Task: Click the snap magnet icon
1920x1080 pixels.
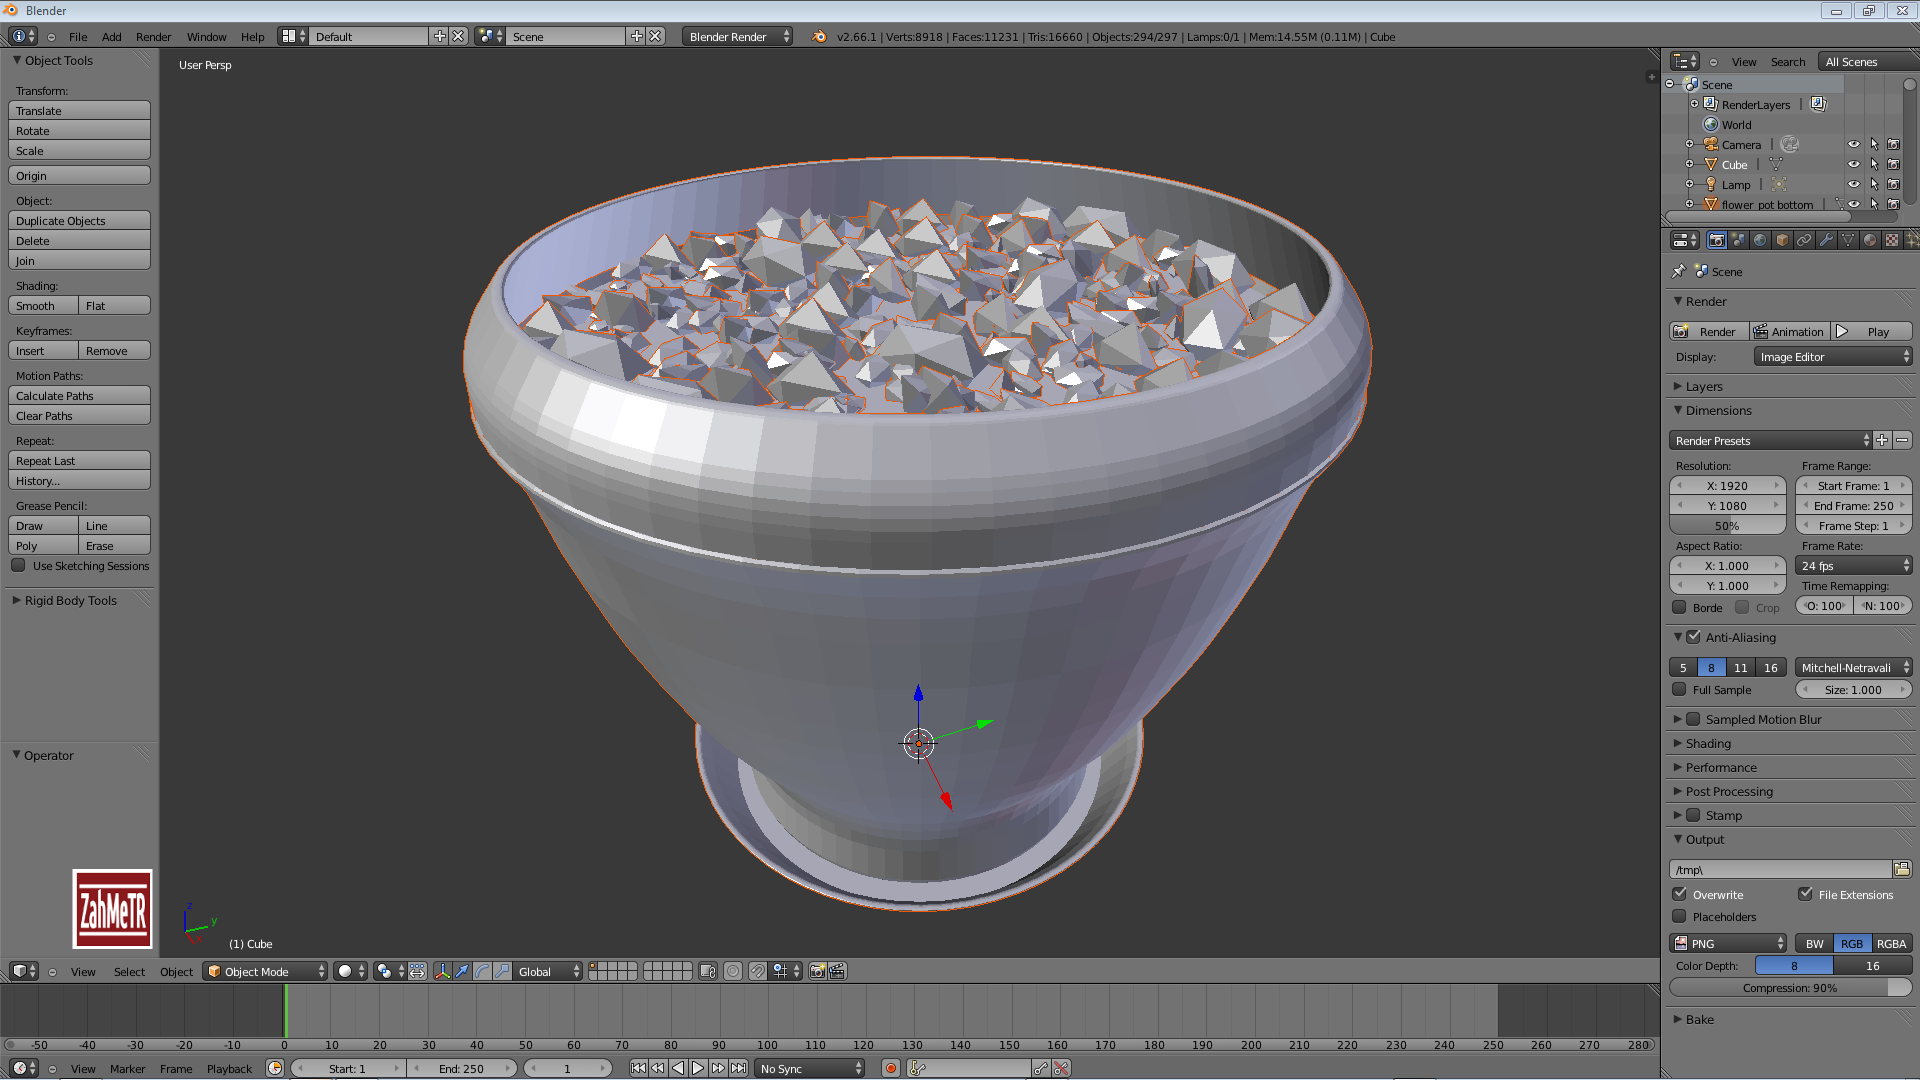Action: pyautogui.click(x=757, y=971)
